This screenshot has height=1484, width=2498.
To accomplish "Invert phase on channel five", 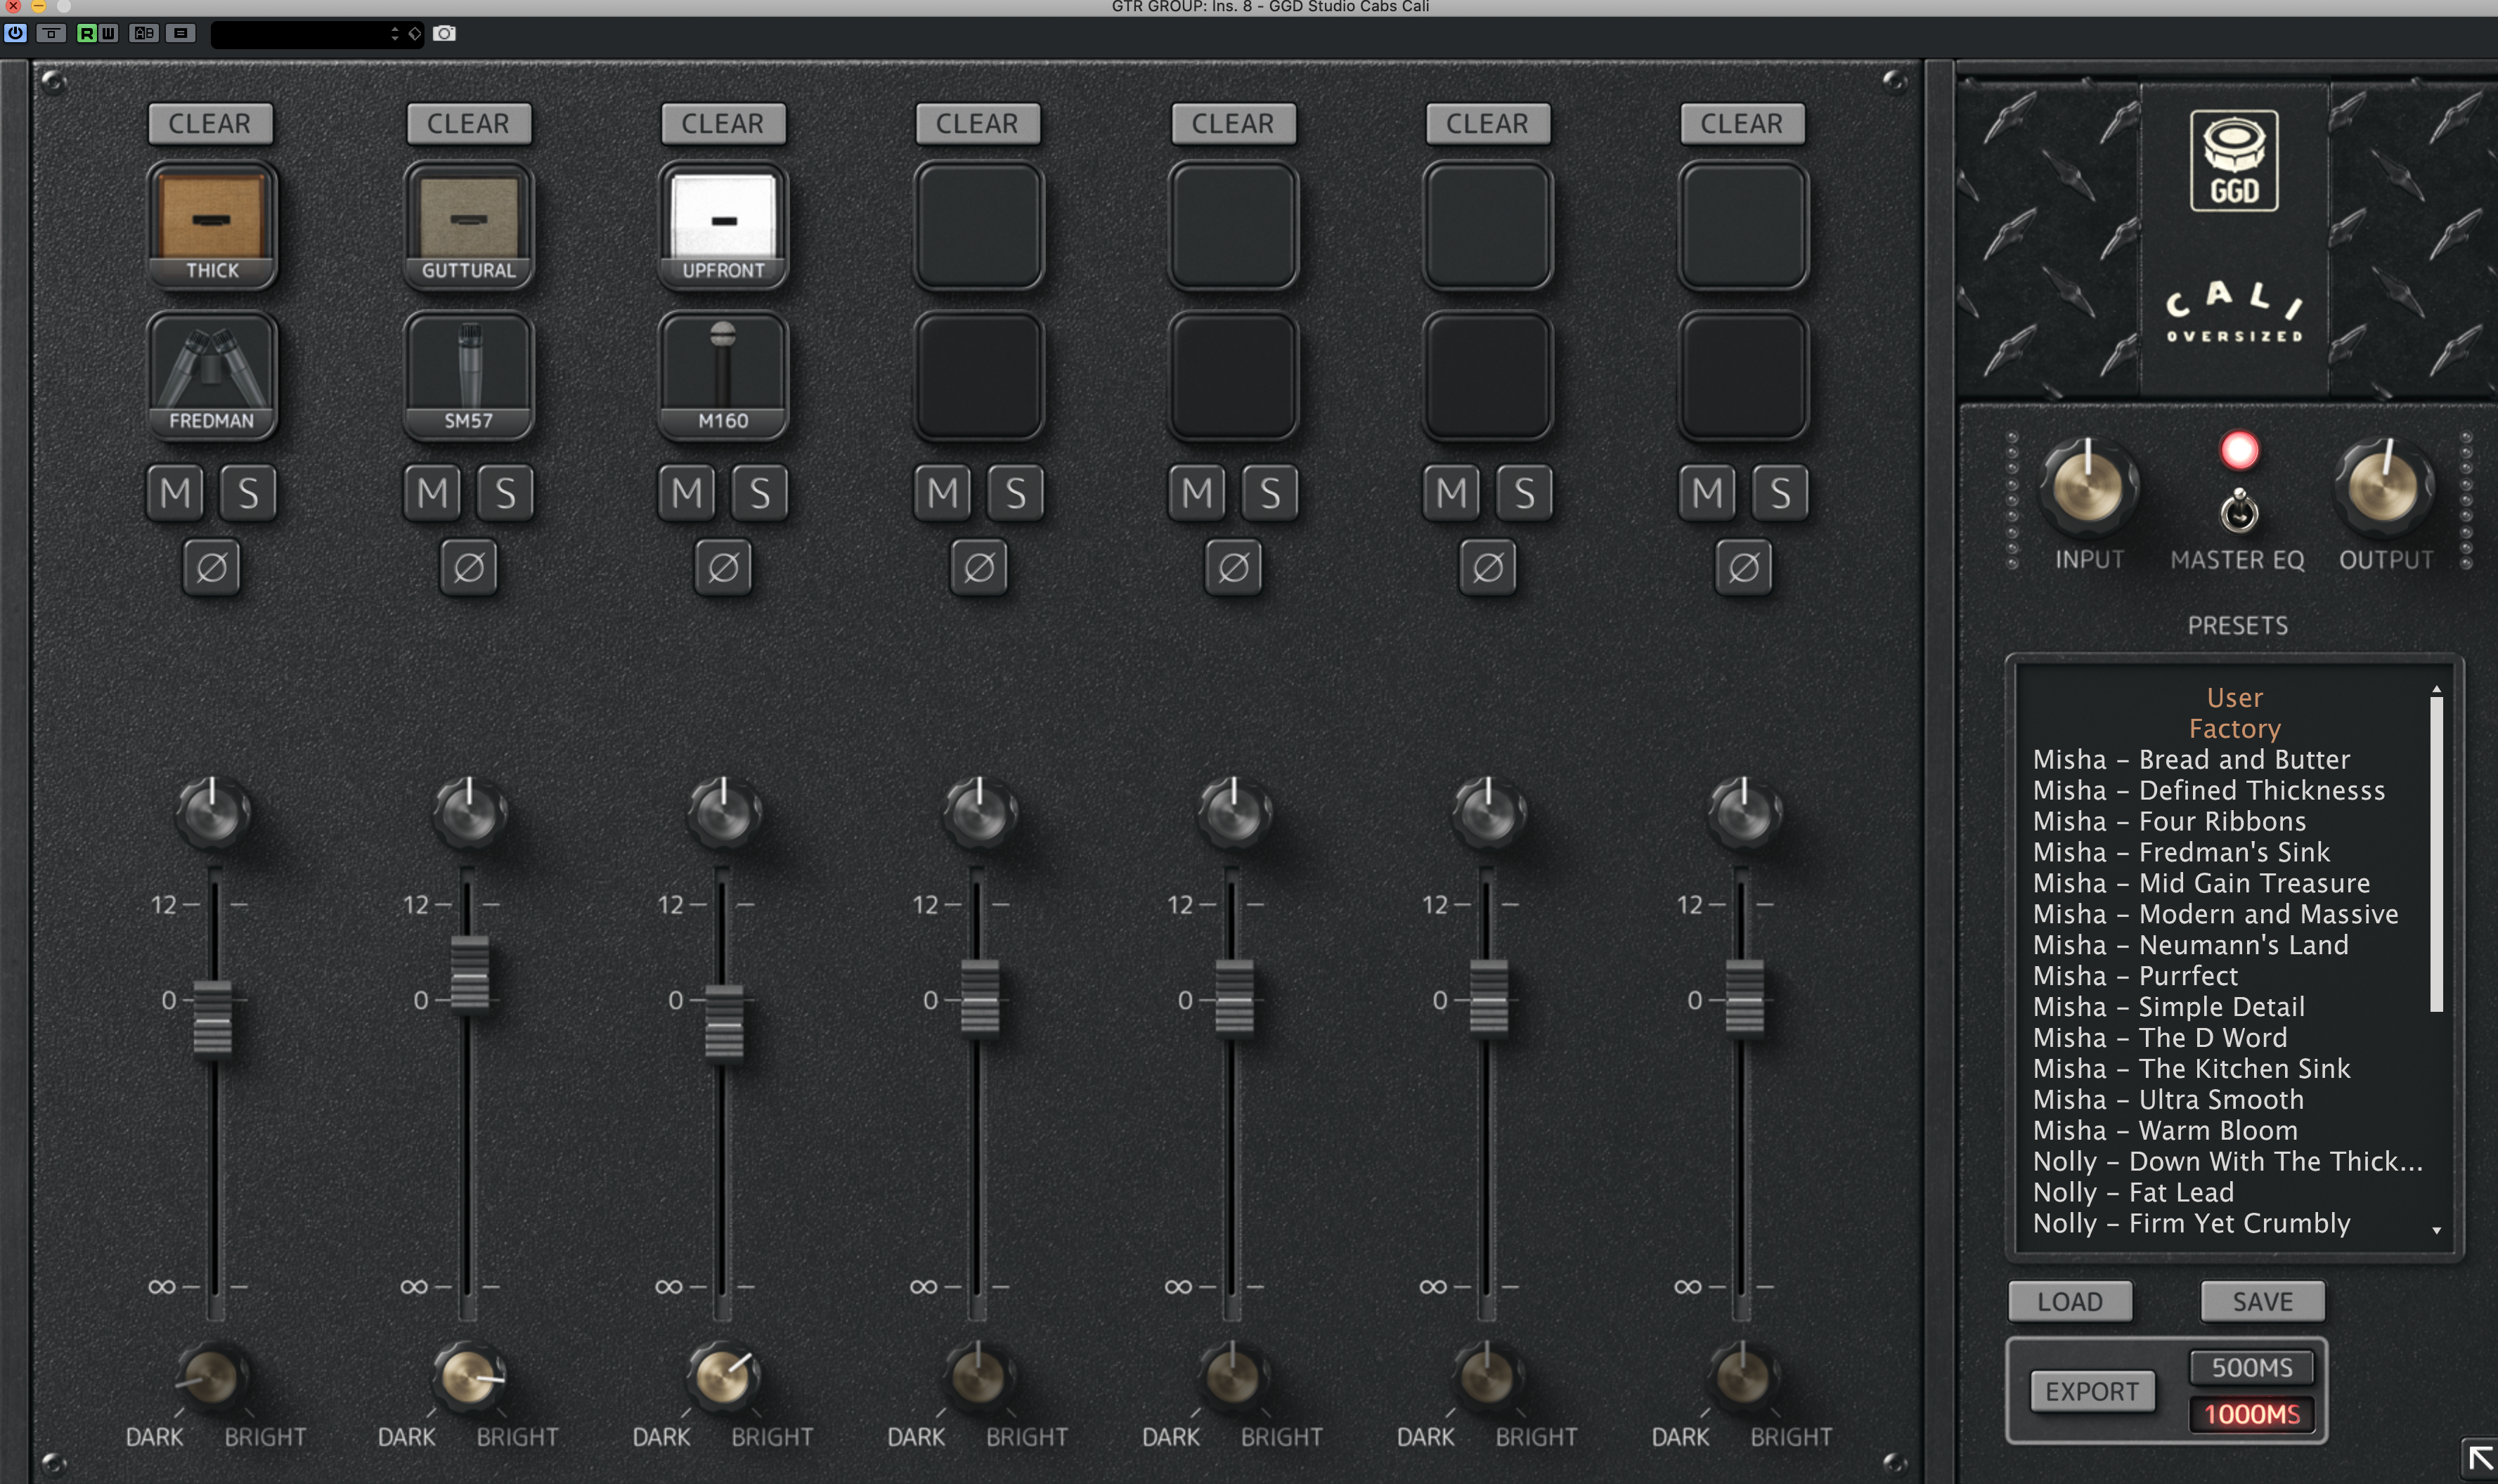I will click(1233, 567).
